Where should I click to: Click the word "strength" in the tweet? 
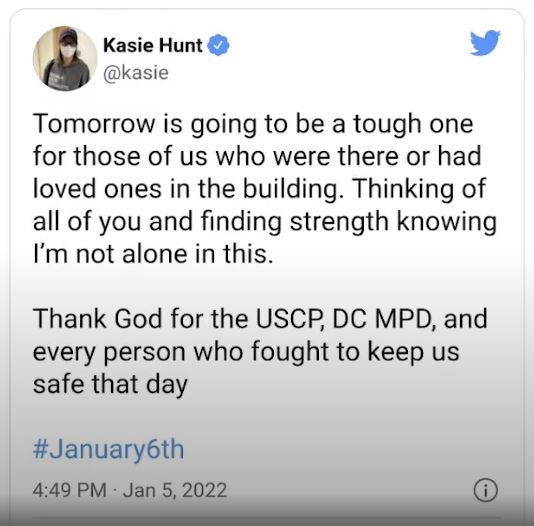[x=339, y=222]
